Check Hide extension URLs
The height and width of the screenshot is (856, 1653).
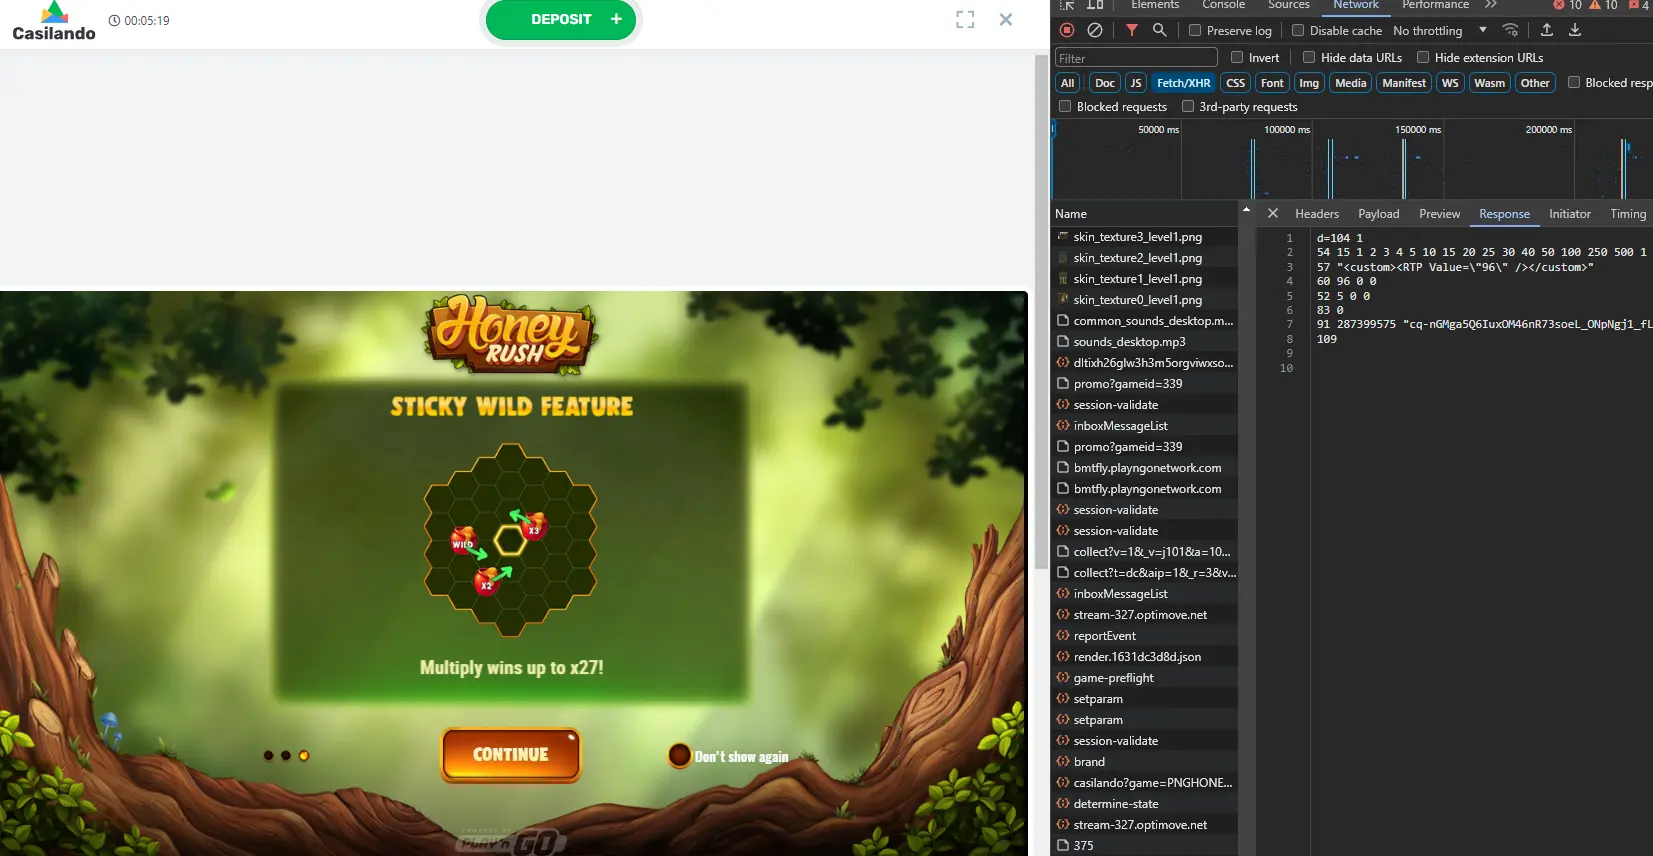(x=1423, y=57)
